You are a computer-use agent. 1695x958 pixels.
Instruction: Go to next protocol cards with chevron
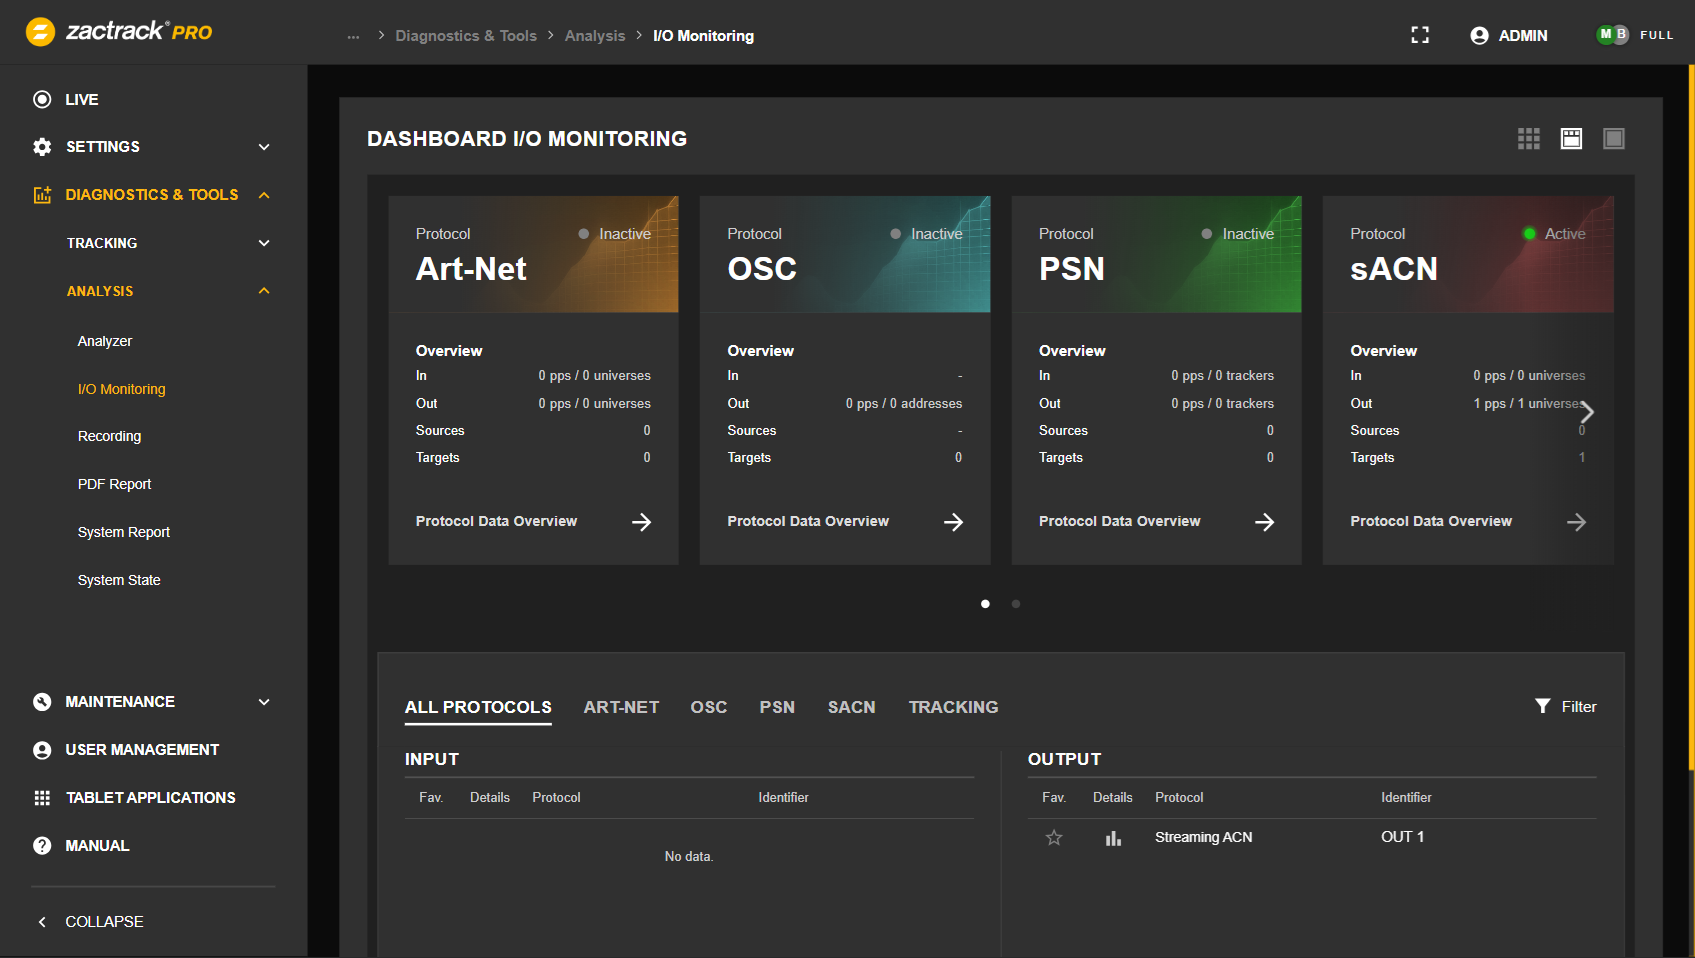(1587, 412)
